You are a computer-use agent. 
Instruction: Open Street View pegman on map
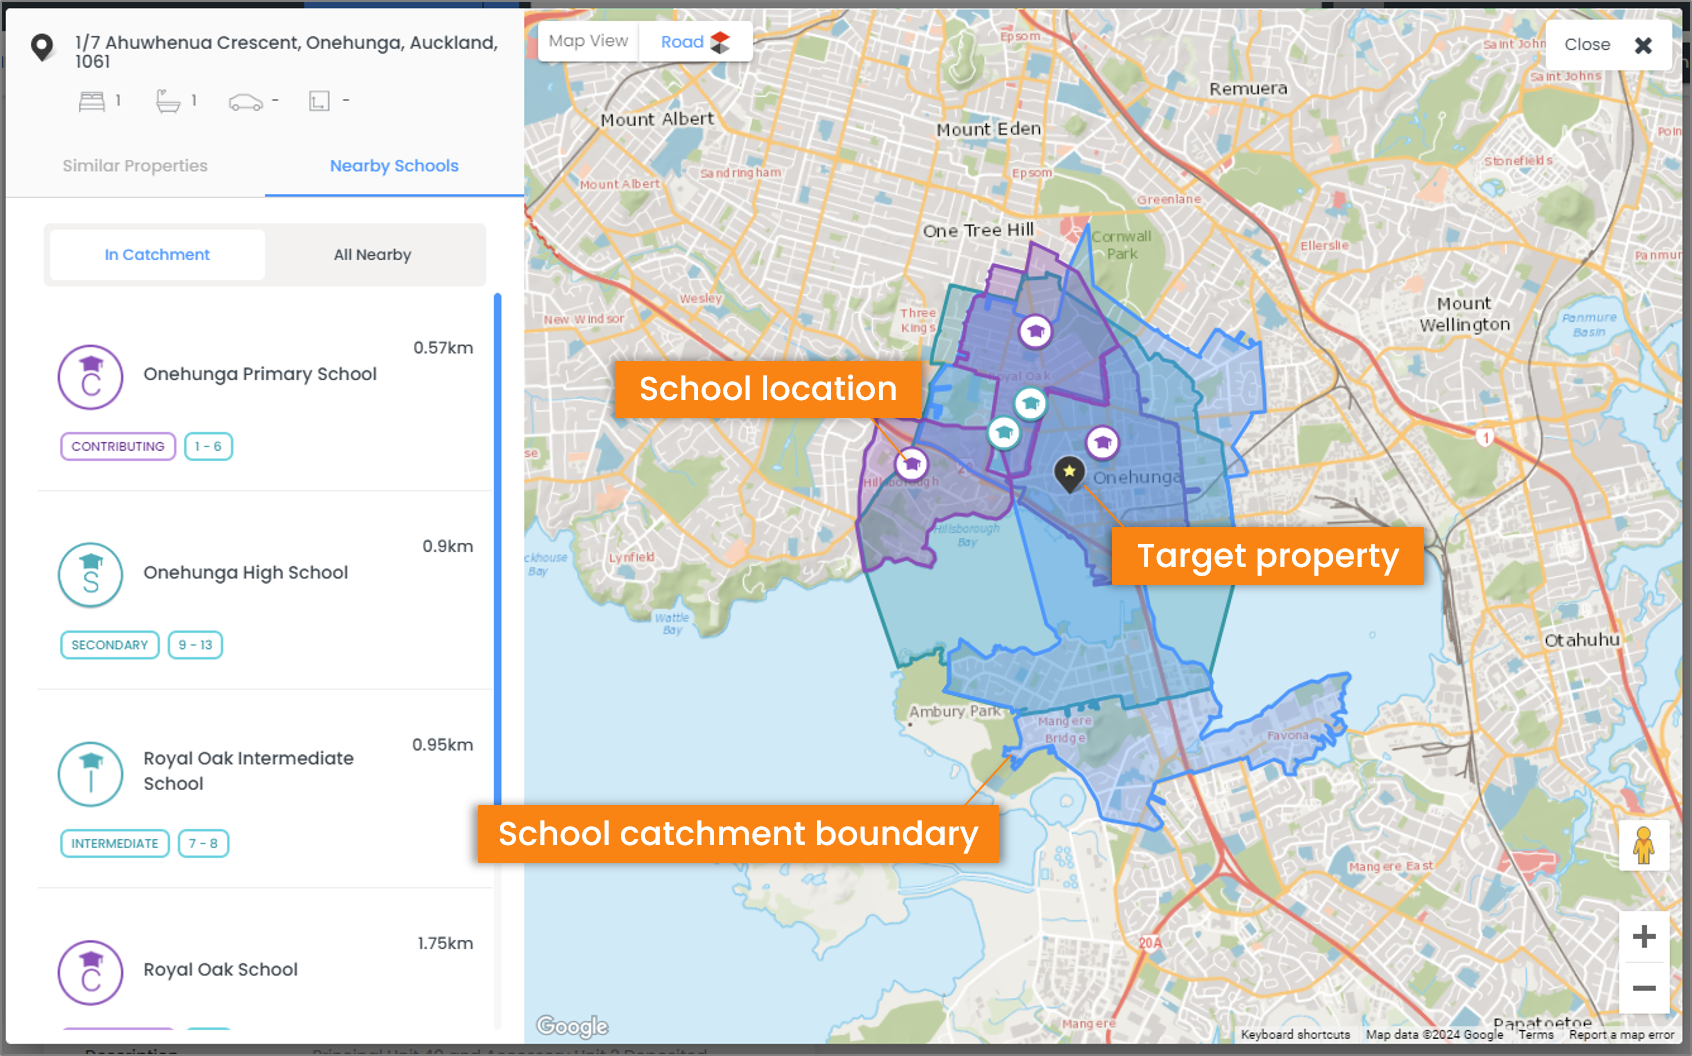point(1643,845)
